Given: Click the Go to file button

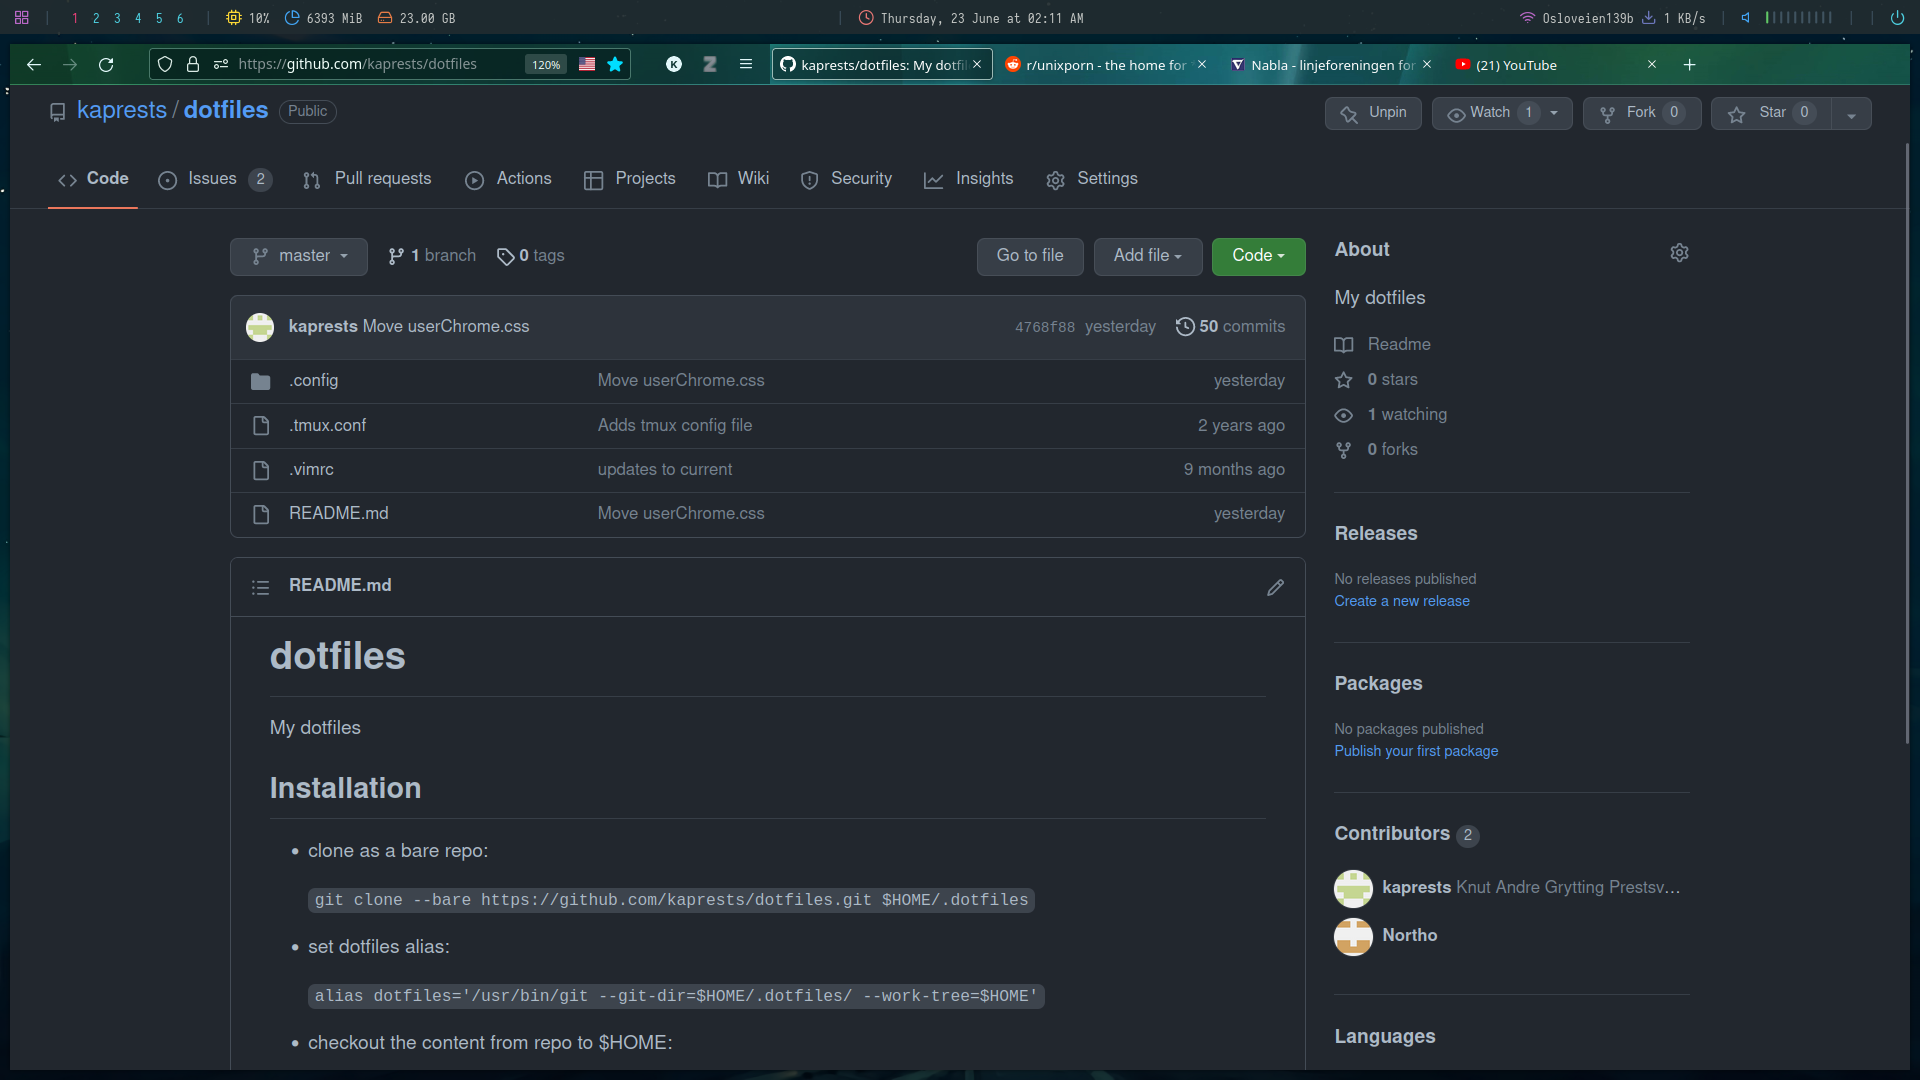Looking at the screenshot, I should [x=1030, y=256].
